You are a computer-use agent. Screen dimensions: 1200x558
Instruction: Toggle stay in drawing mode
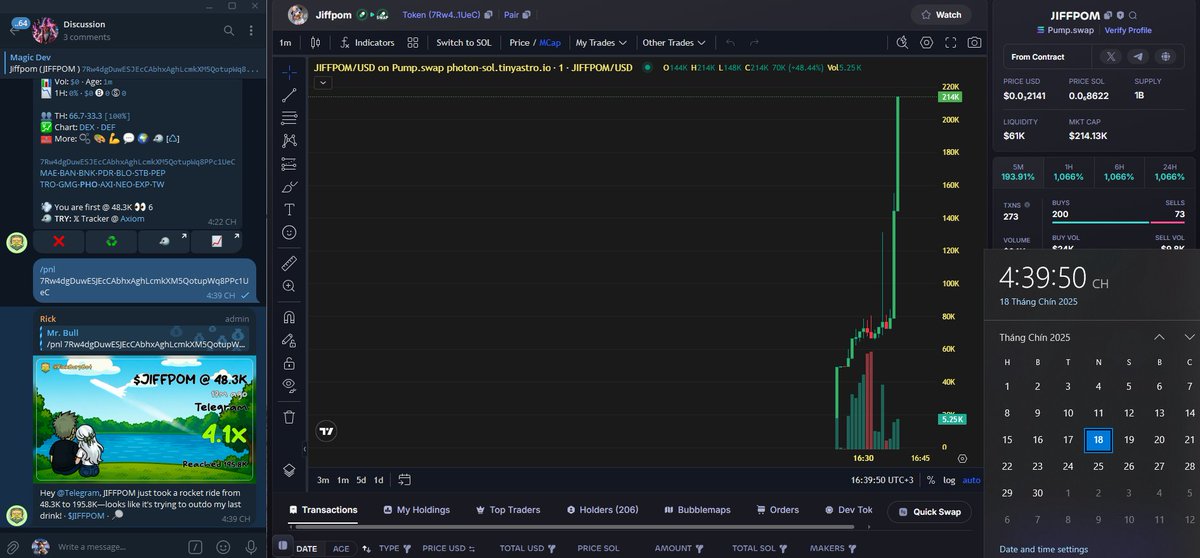click(289, 340)
